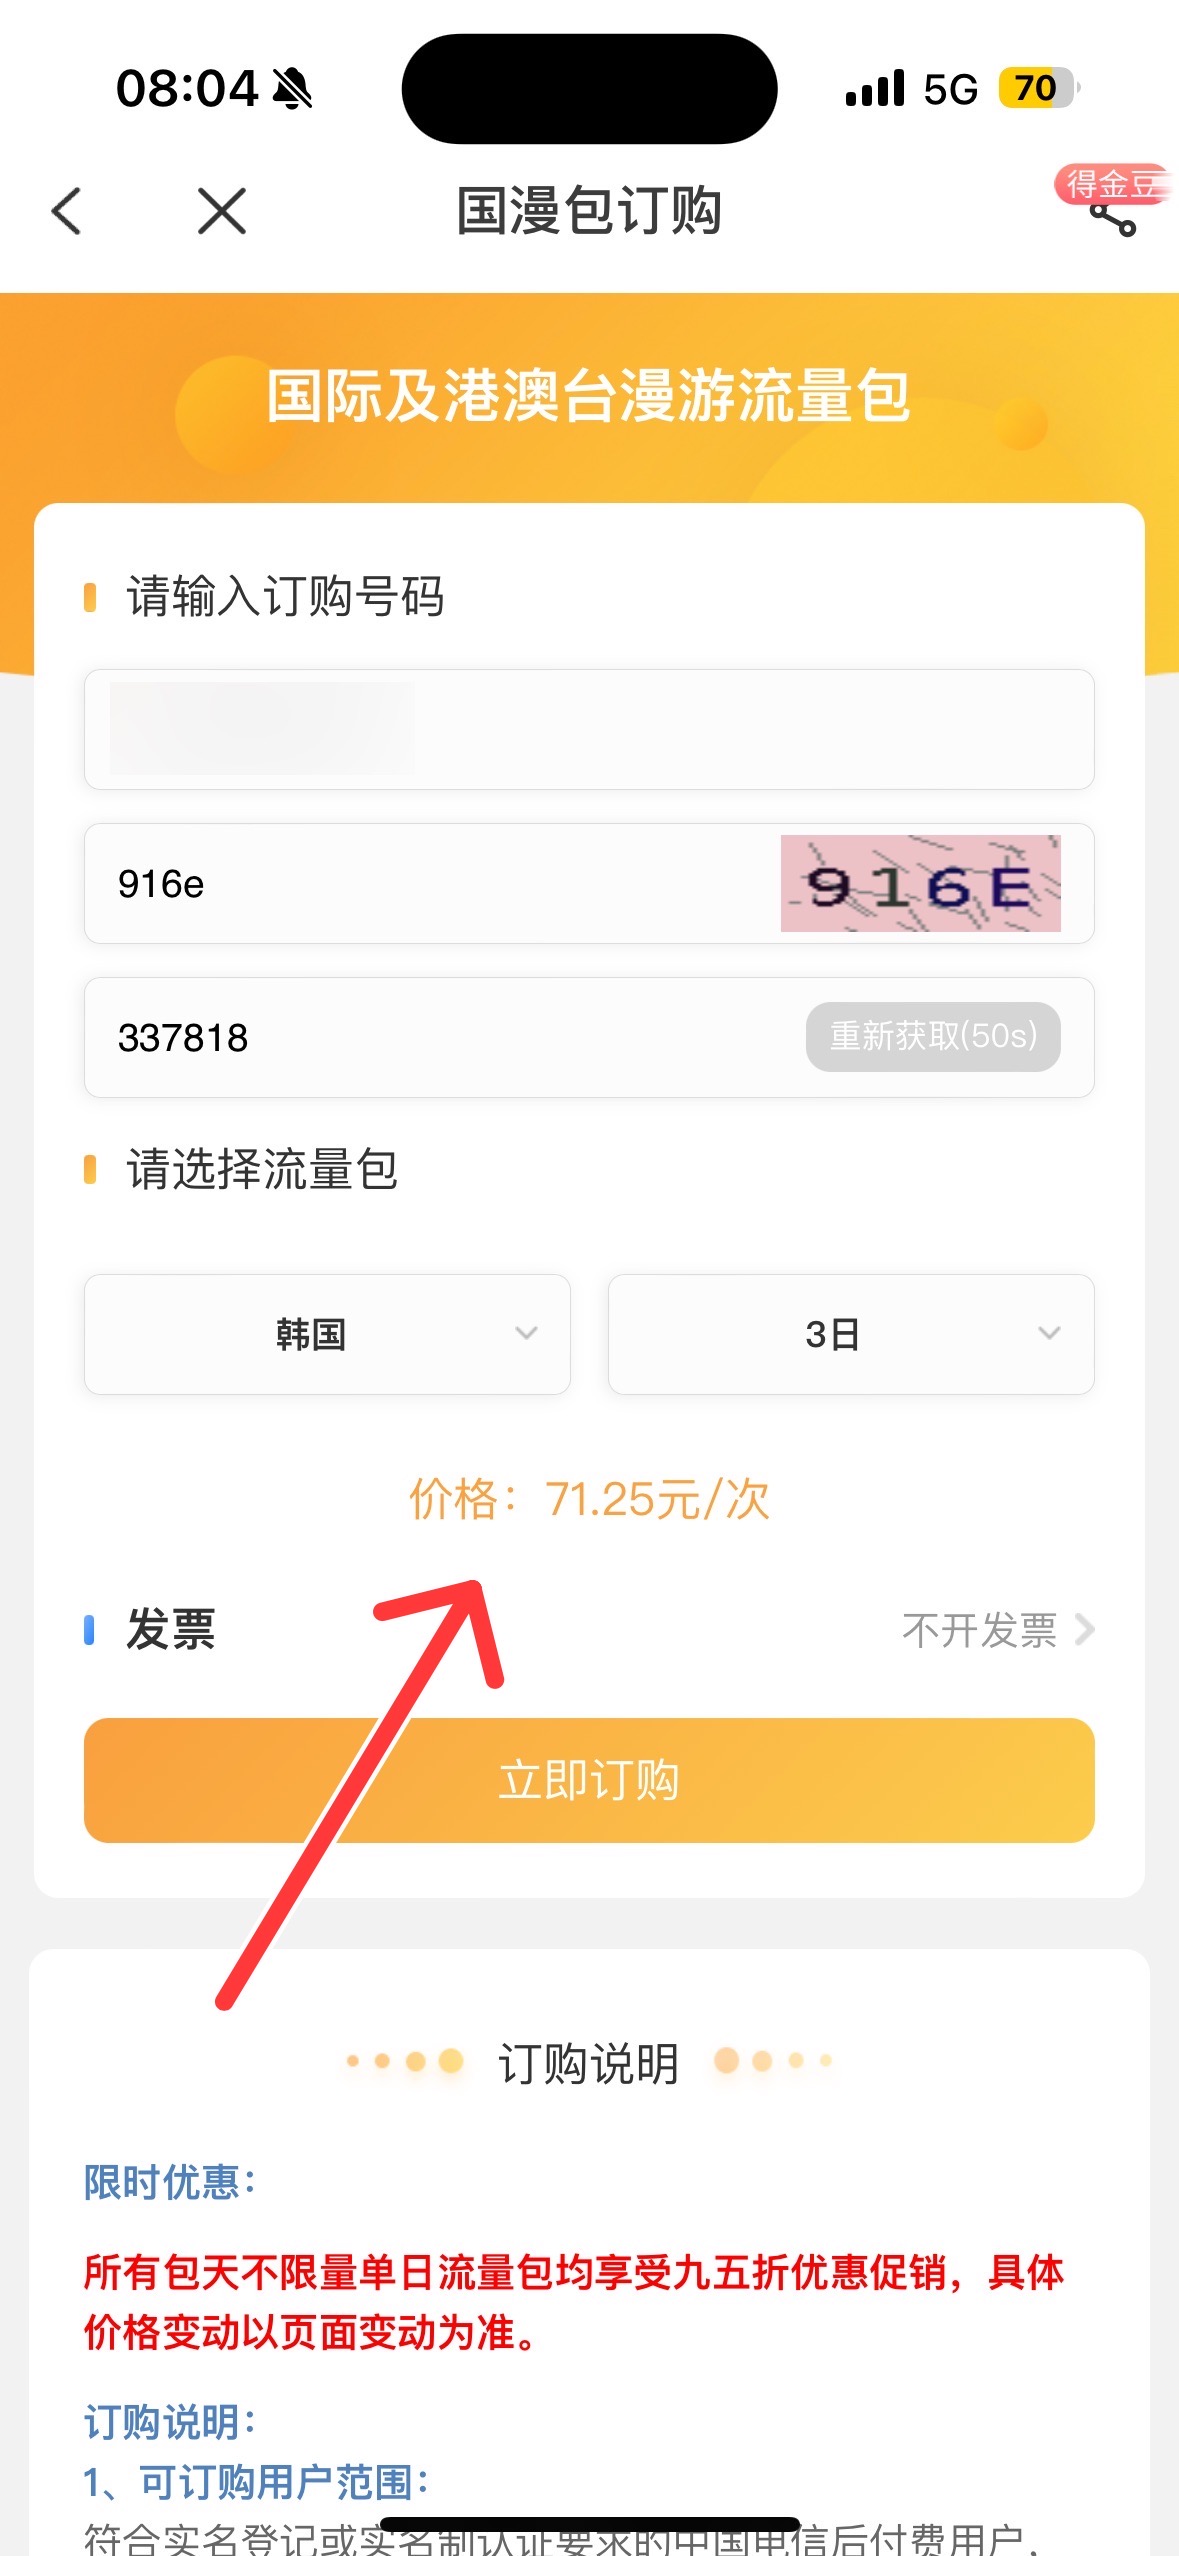
Task: Refresh the 916E captcha image
Action: coord(920,884)
